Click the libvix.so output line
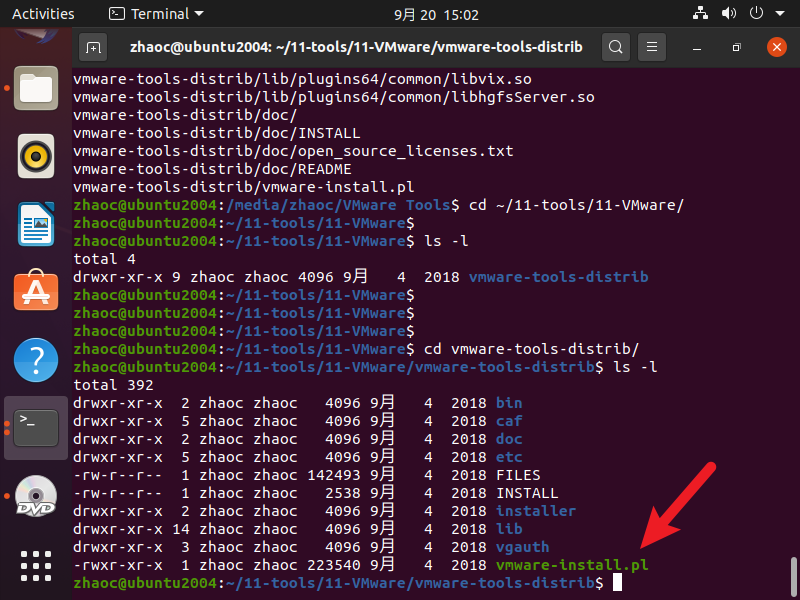 [303, 79]
